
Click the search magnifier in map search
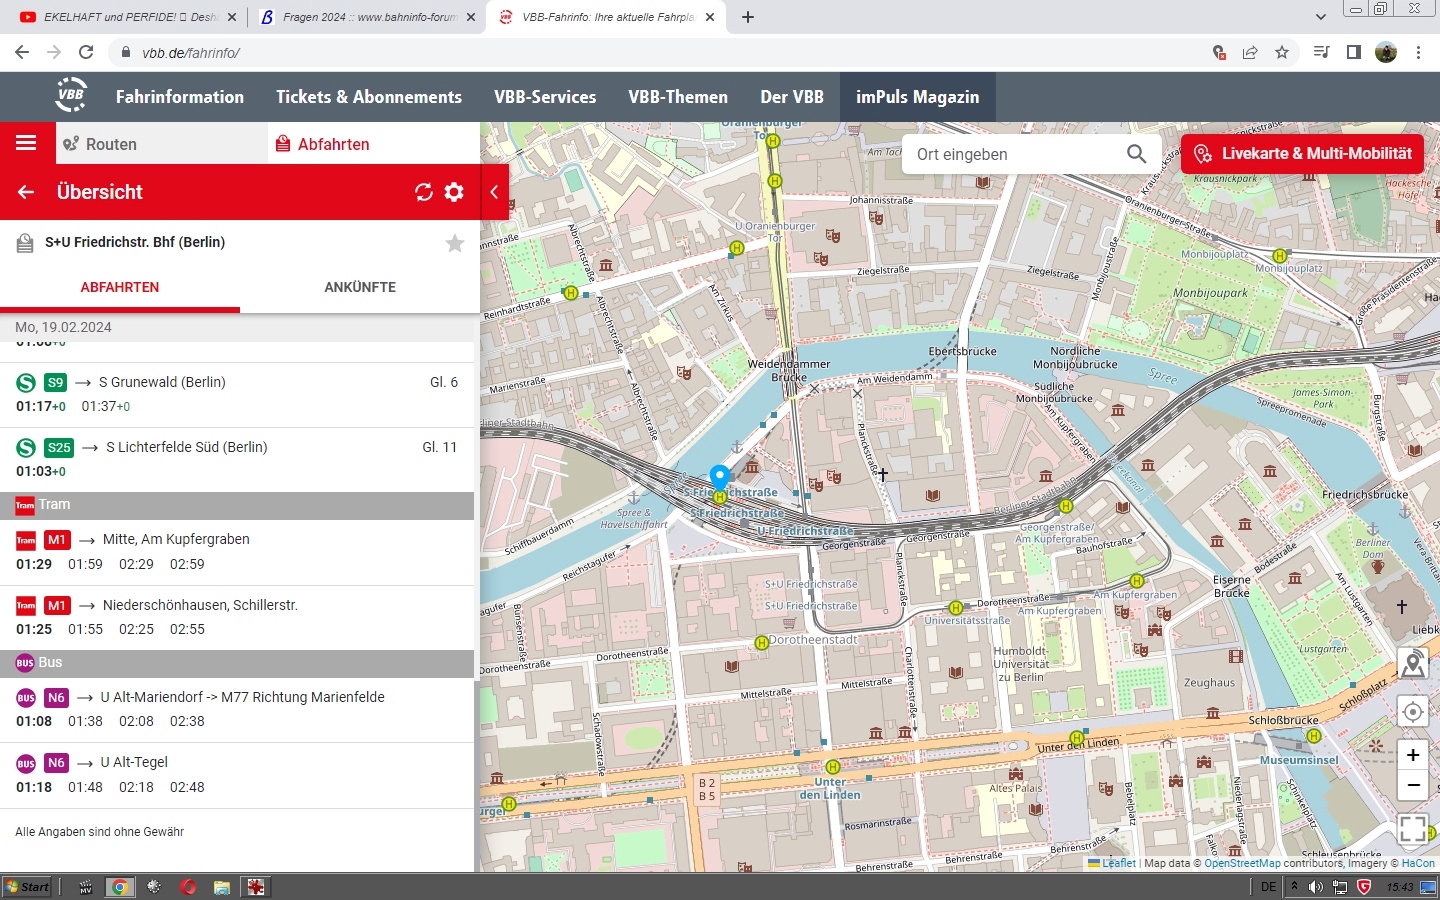click(1136, 154)
